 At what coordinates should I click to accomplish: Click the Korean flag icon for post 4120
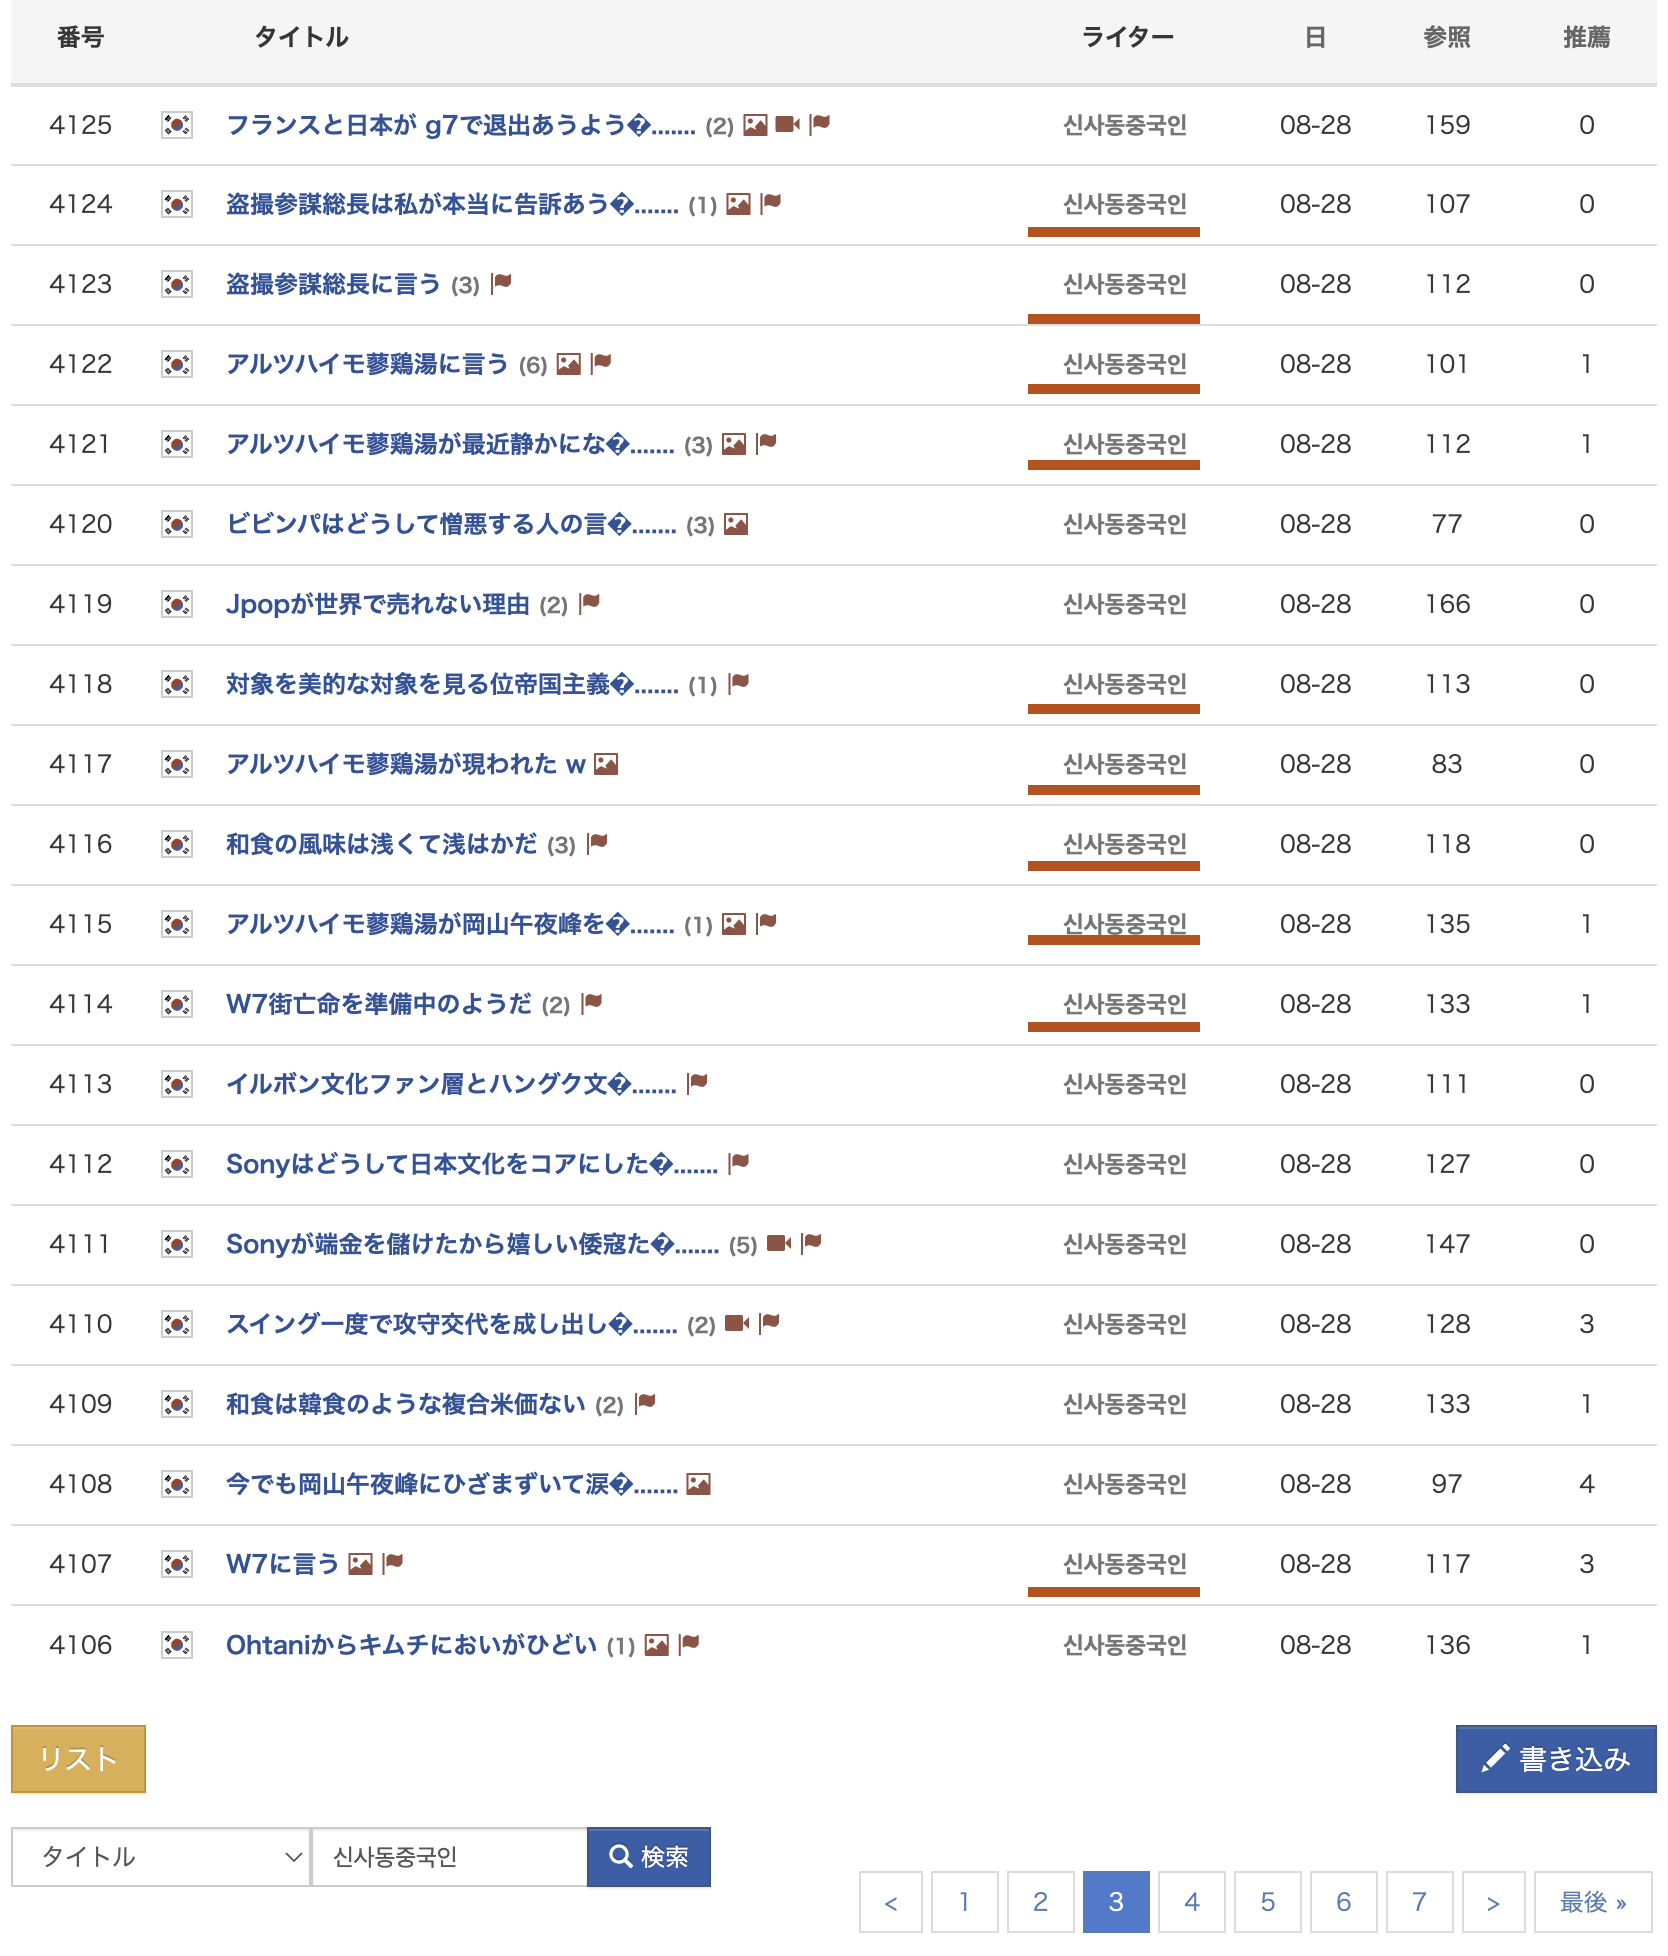(x=177, y=524)
